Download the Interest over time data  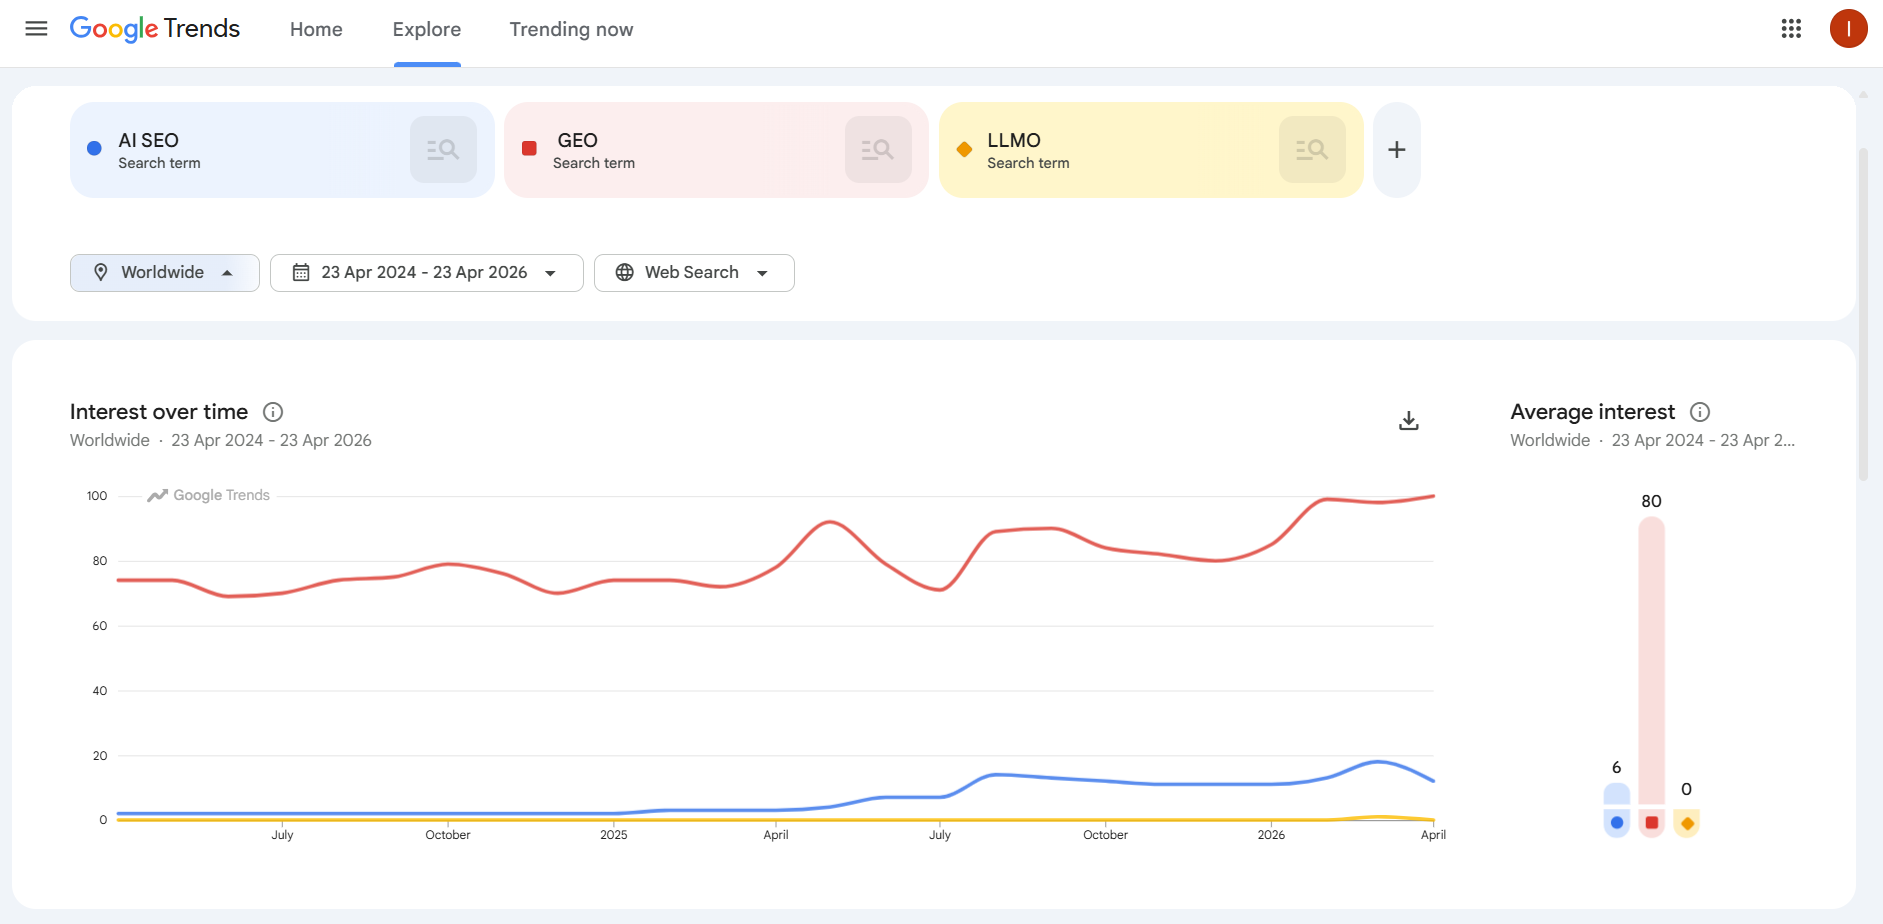1408,420
